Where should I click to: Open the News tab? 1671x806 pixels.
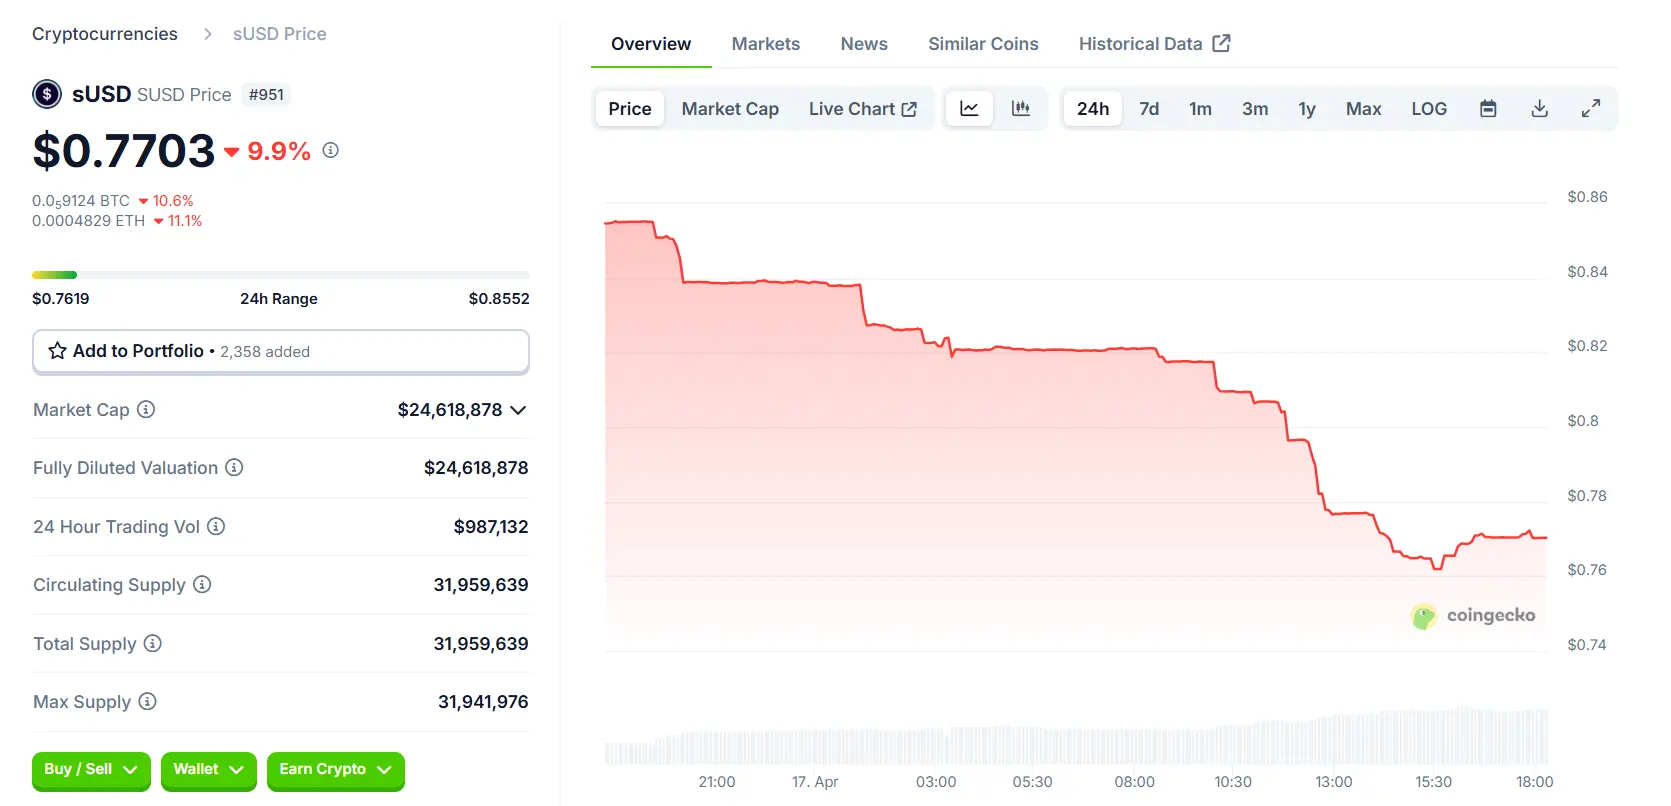click(x=864, y=44)
